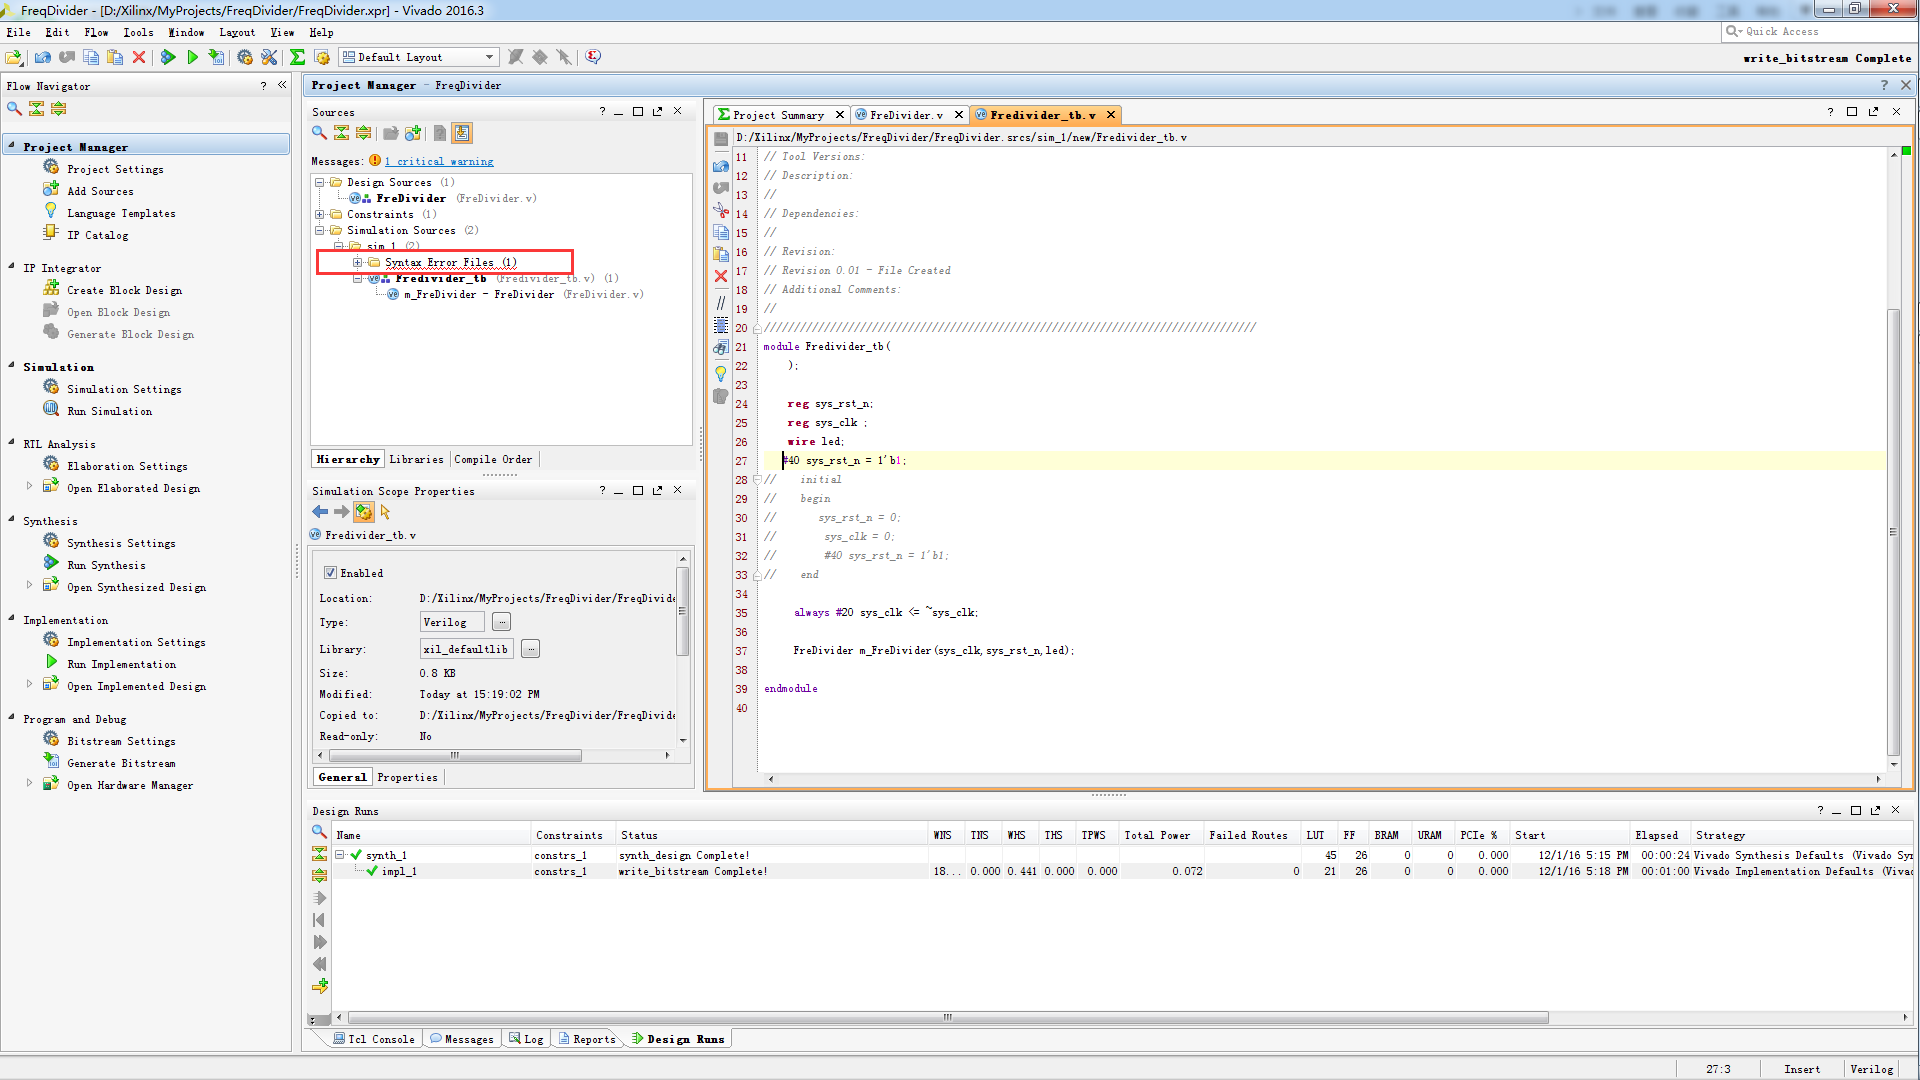Image resolution: width=1920 pixels, height=1080 pixels.
Task: Click the Run Synthesis green arrow toolbar icon
Action: 168,57
